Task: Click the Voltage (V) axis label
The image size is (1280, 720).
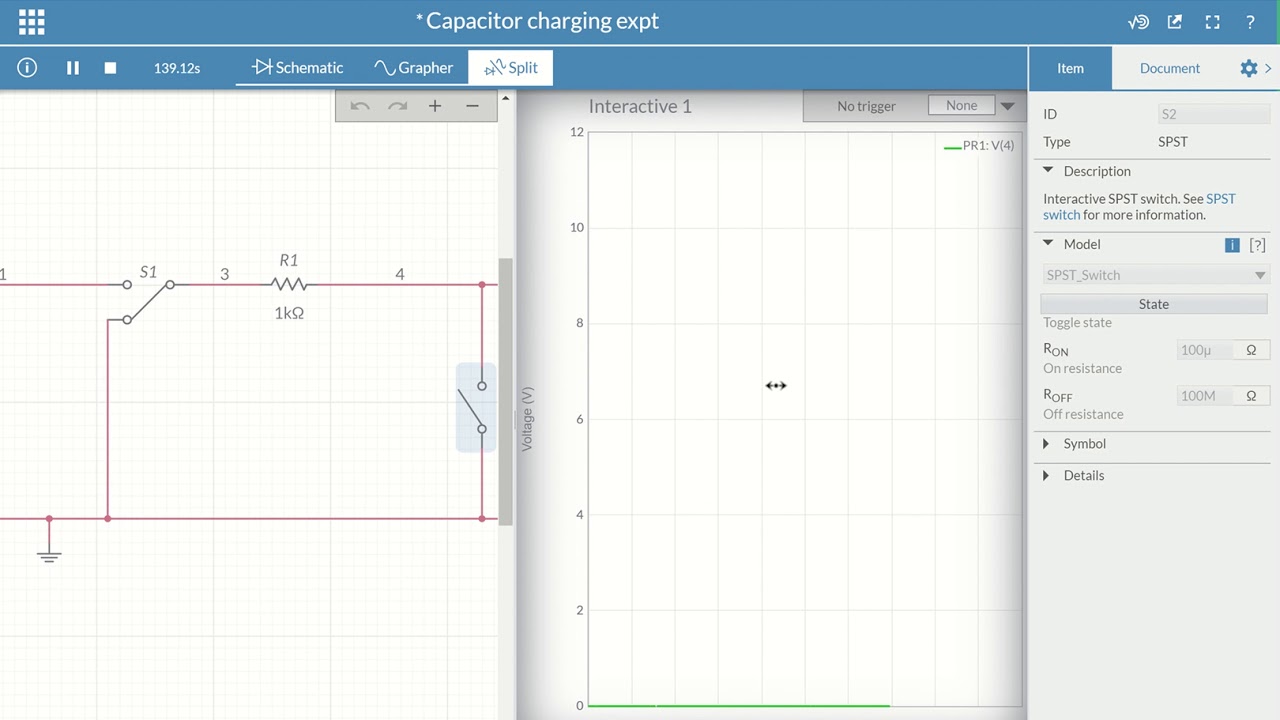Action: pos(527,419)
